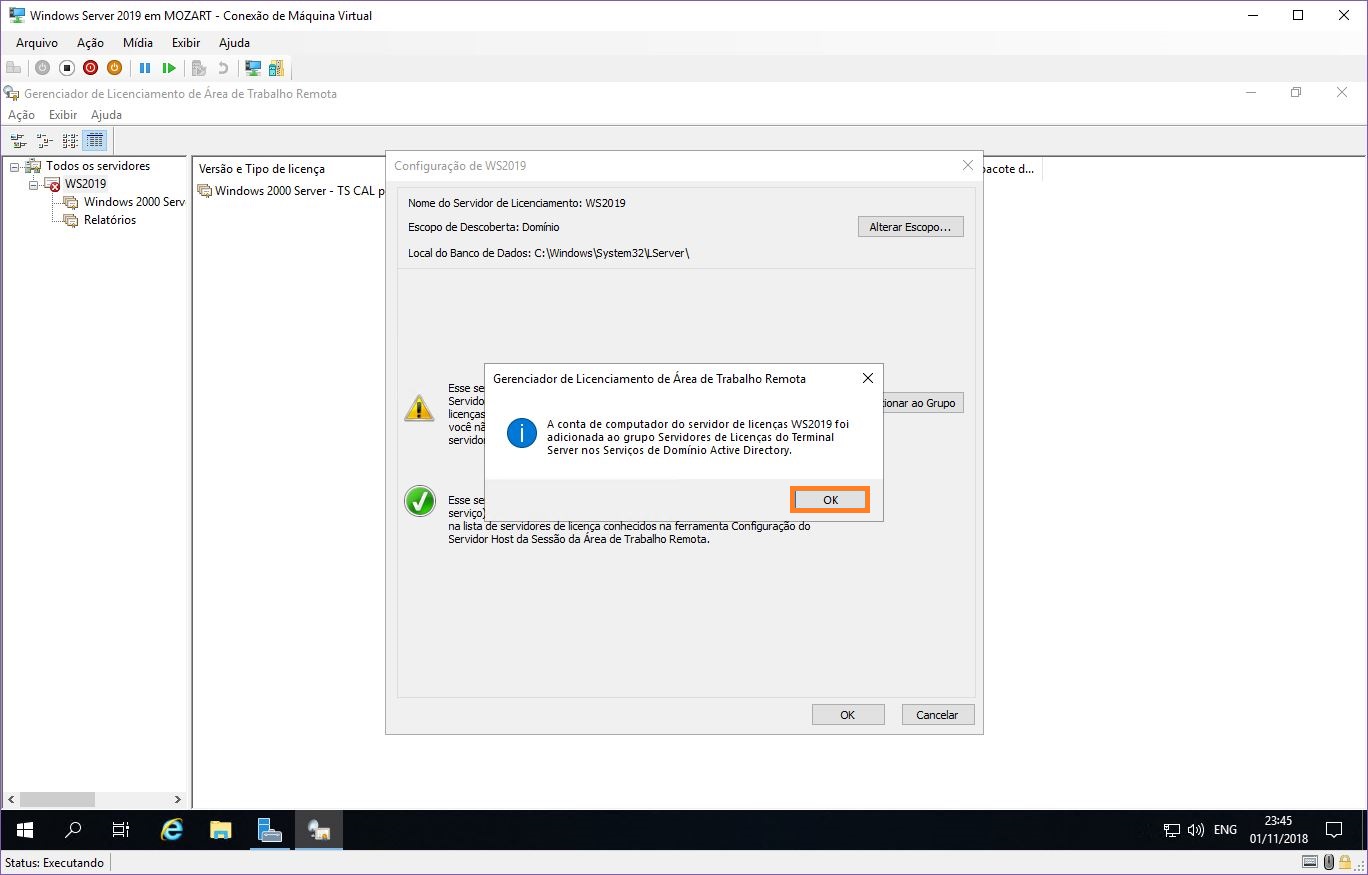Click the drives icon beside the enhanced session icon
Screen dimensions: 1368x875
276,68
